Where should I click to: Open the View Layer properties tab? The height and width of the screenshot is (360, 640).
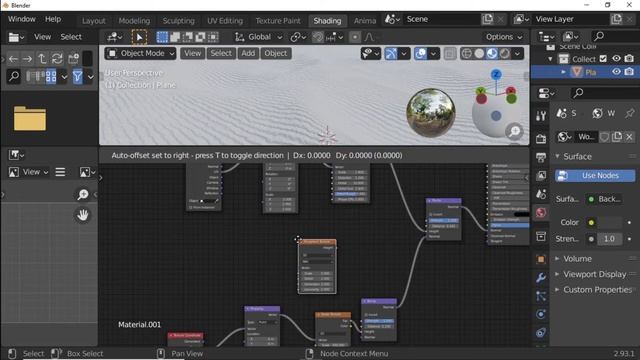[541, 176]
